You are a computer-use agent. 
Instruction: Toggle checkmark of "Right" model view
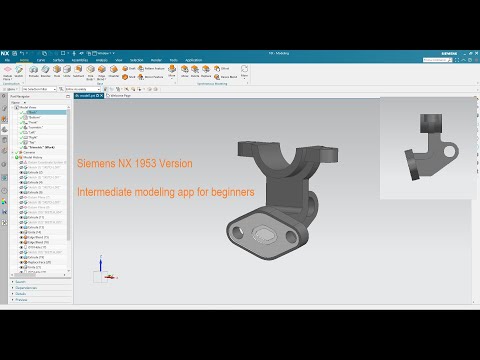point(22,137)
